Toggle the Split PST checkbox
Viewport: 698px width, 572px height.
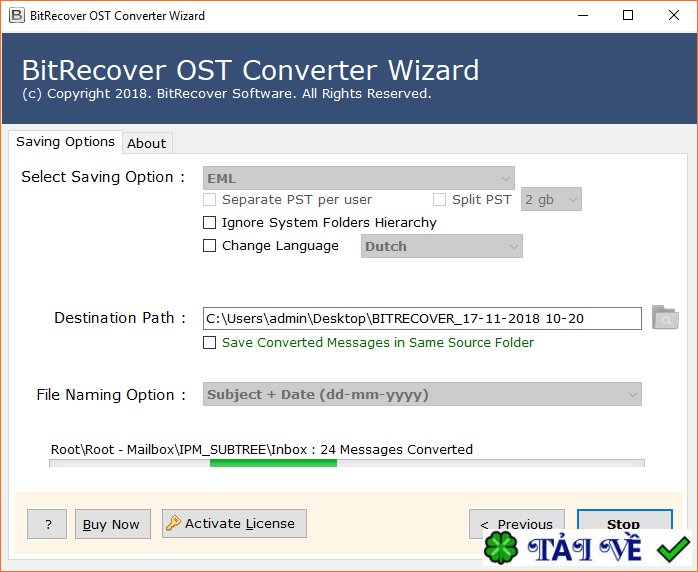[x=439, y=199]
